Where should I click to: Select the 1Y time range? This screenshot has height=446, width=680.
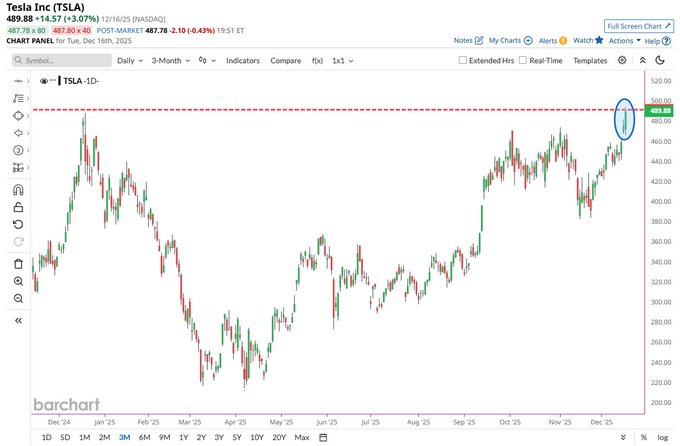(x=184, y=437)
